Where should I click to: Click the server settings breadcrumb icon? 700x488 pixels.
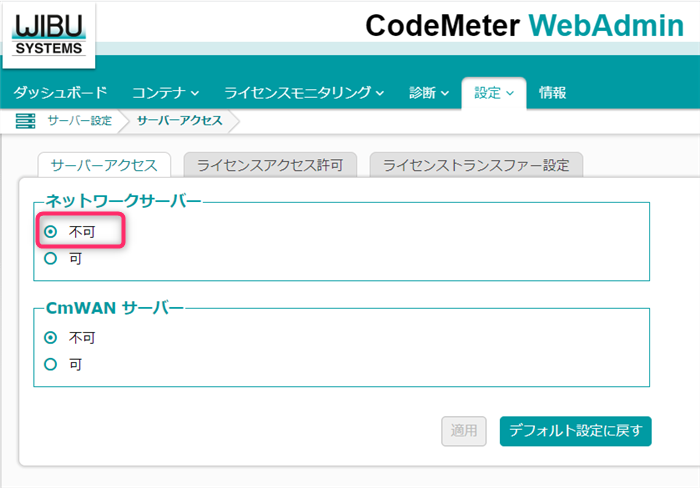tap(25, 121)
